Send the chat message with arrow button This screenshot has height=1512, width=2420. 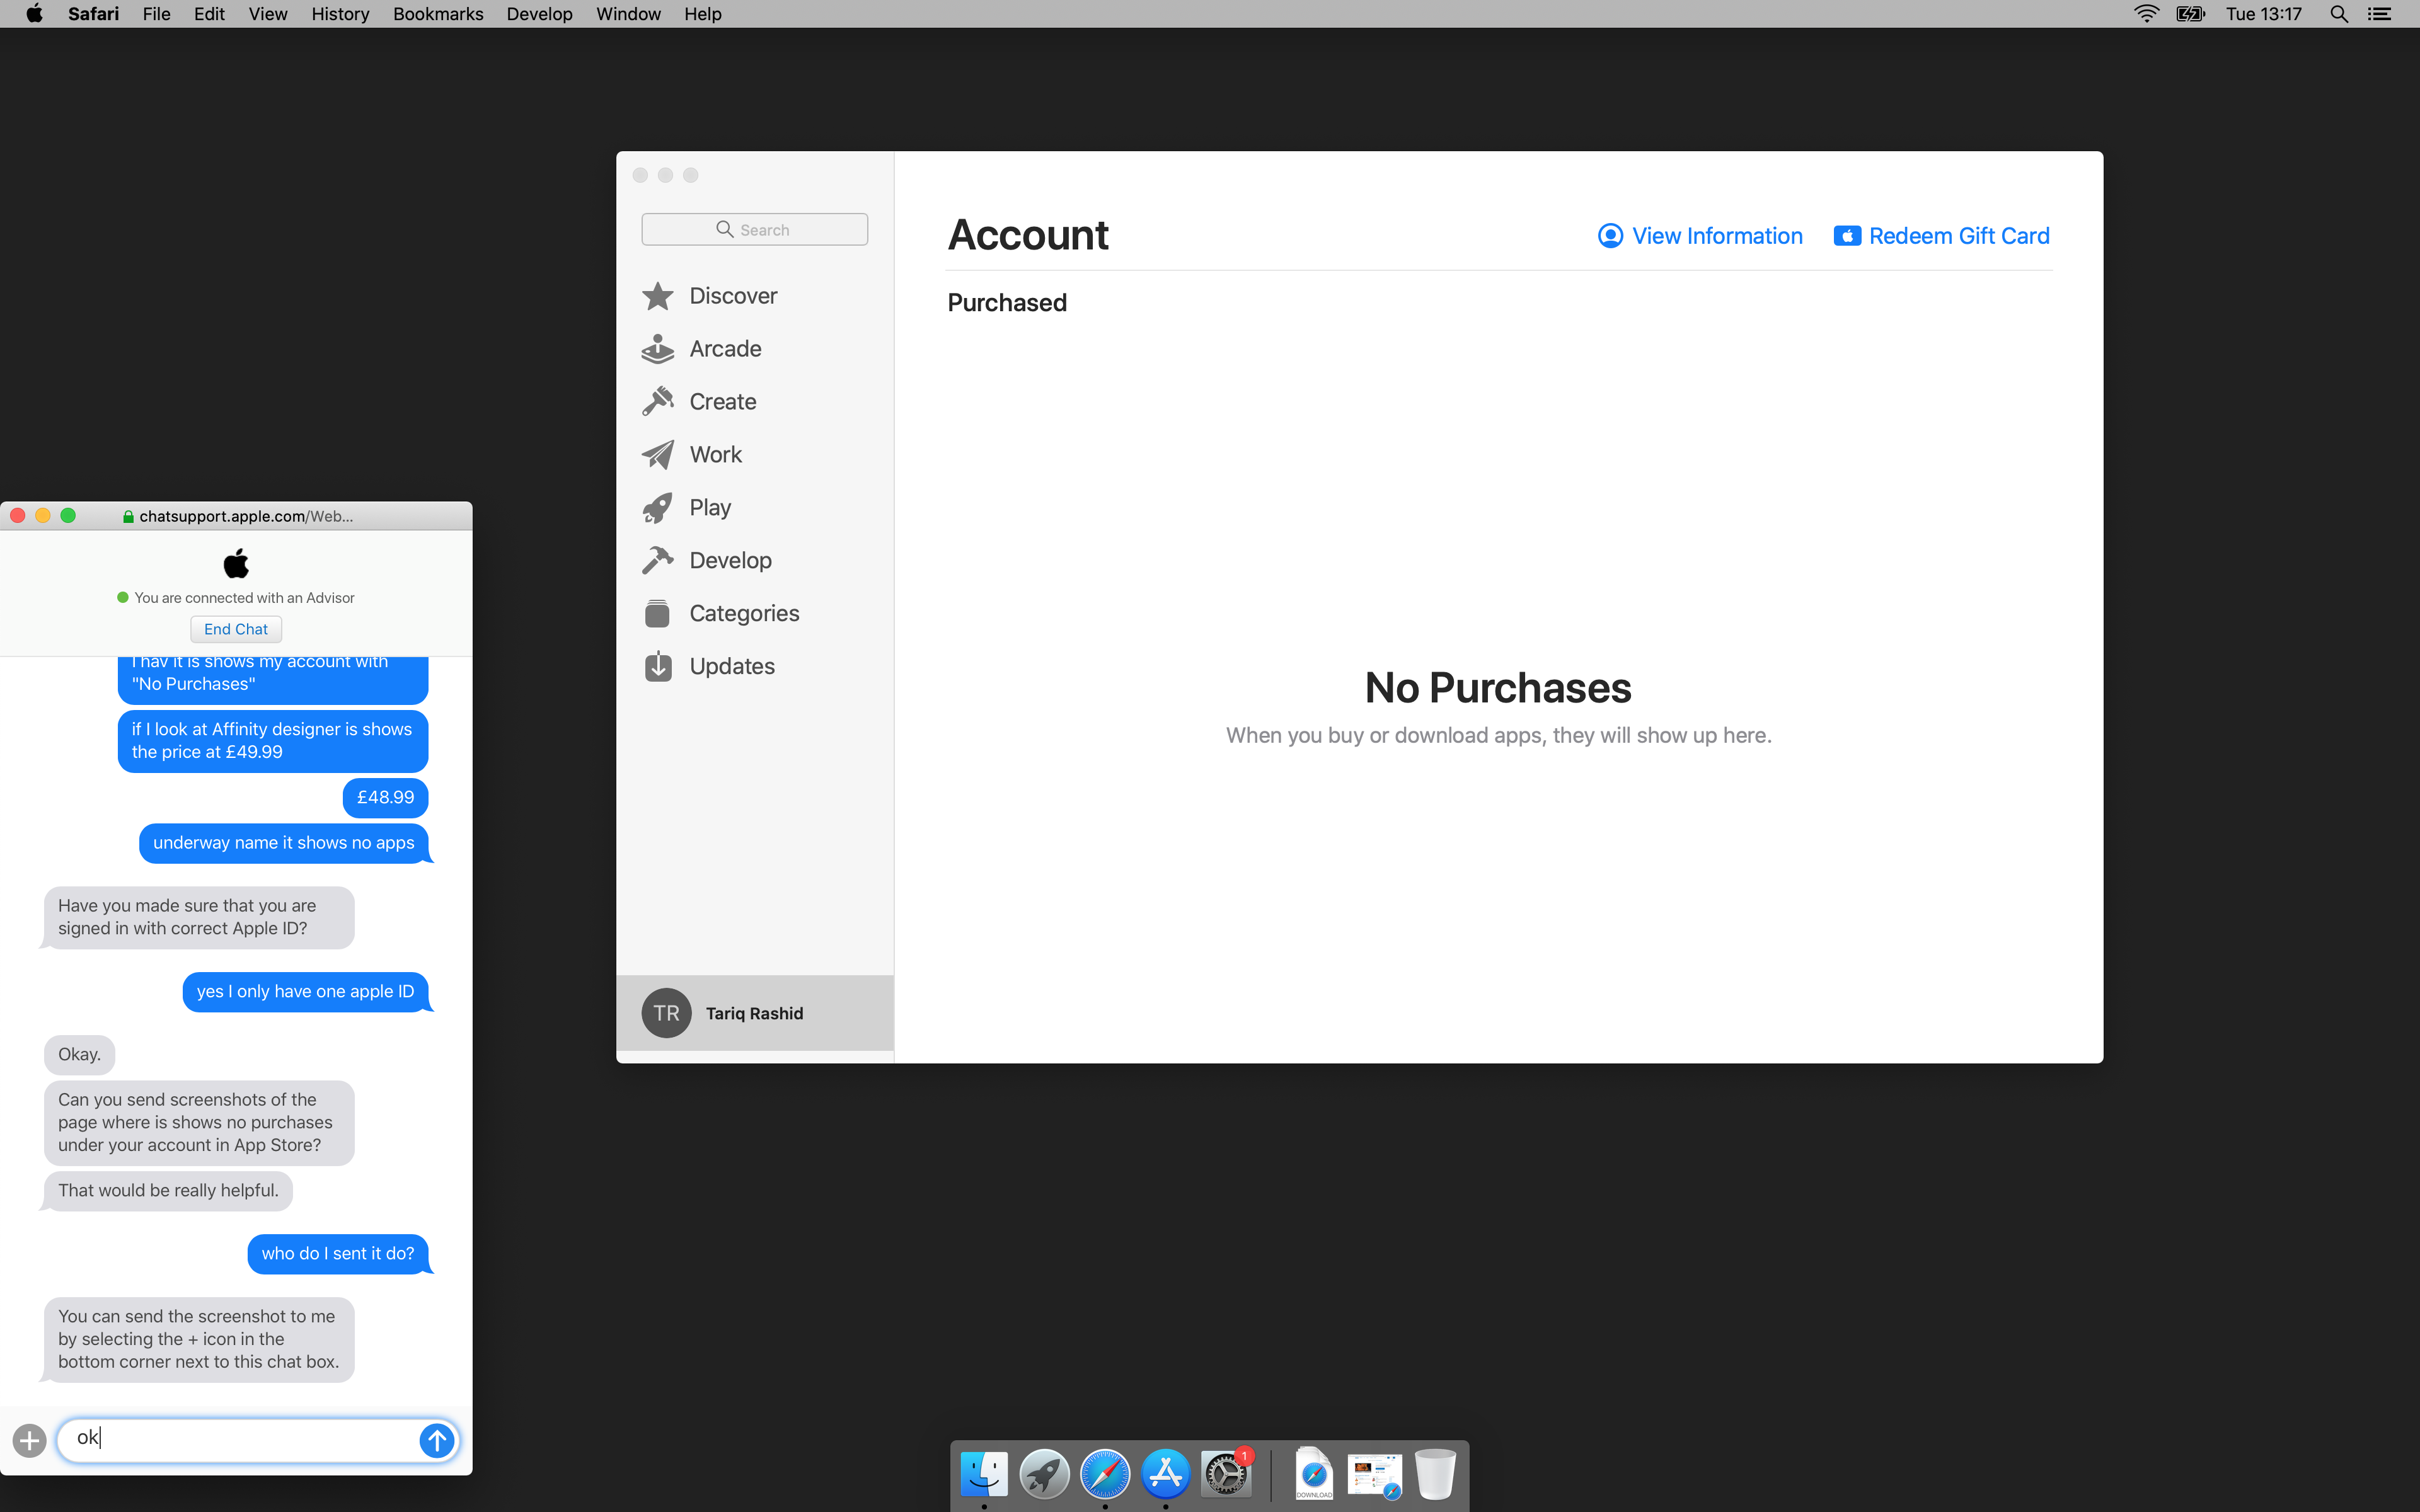[437, 1440]
